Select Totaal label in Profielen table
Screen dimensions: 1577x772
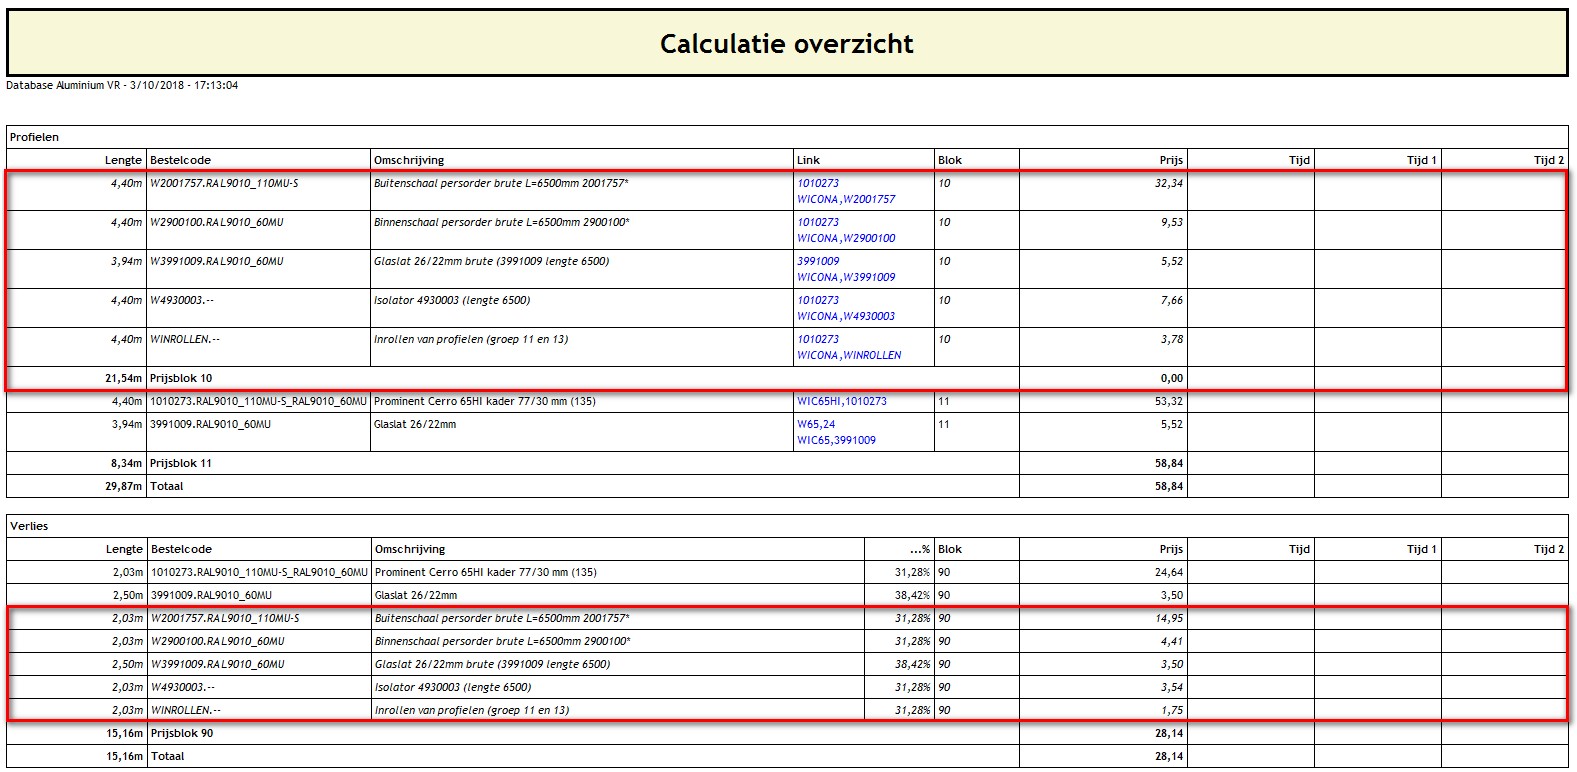click(x=167, y=486)
